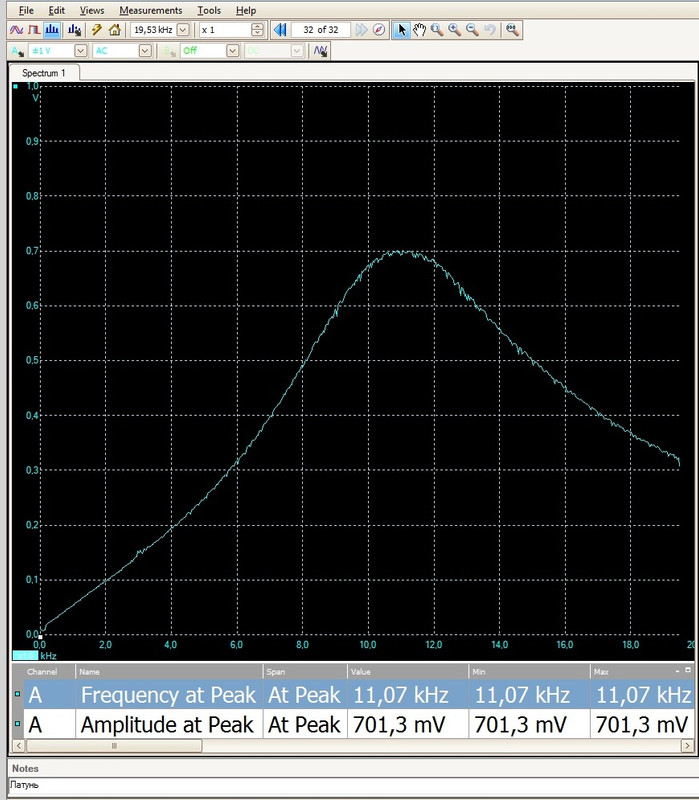Click measurements table scroll-left arrow
The image size is (699, 800).
[x=18, y=746]
